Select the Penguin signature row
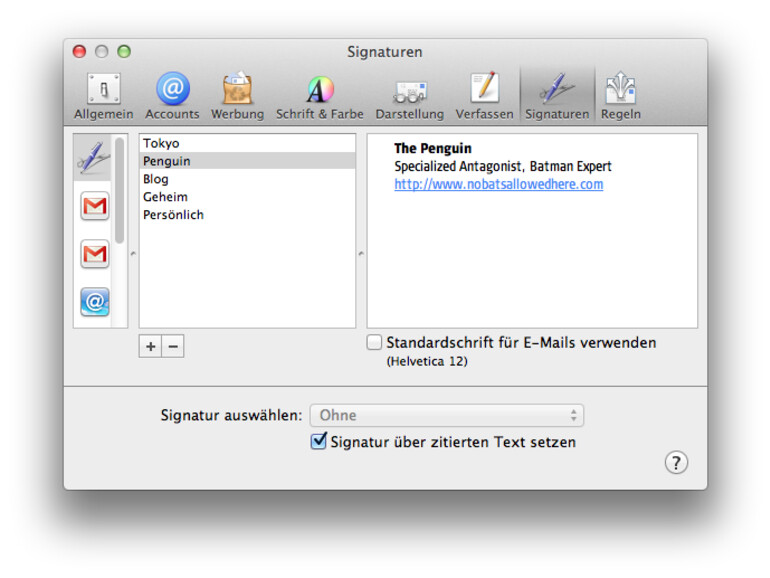The height and width of the screenshot is (578, 770). 248,161
